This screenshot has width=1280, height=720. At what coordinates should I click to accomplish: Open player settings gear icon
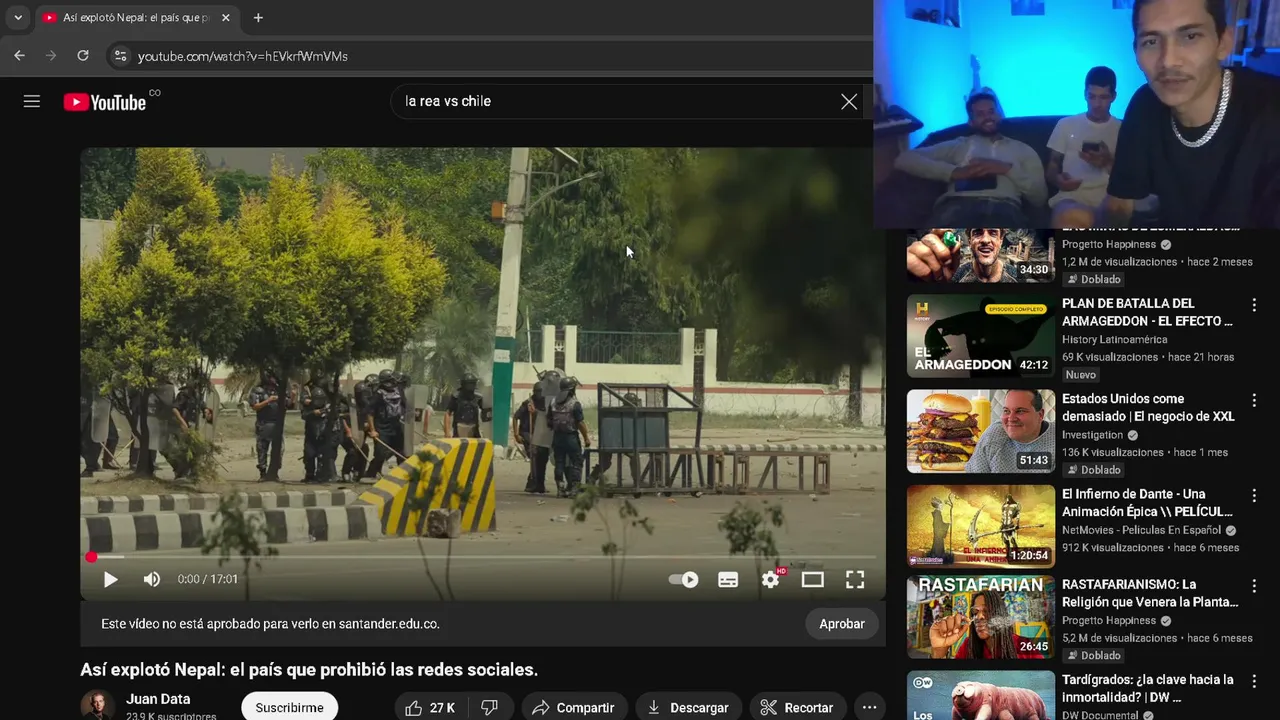point(770,579)
